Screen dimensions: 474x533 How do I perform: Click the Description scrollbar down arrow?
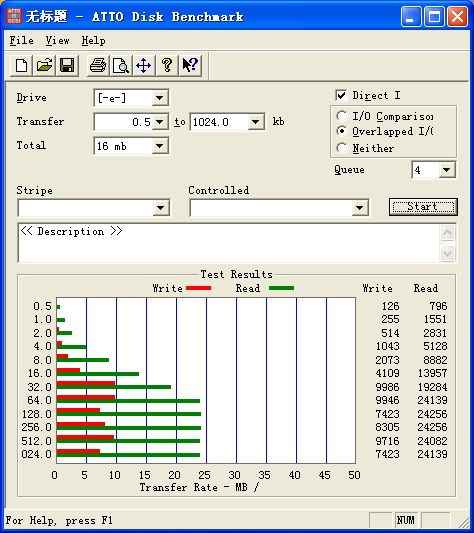[x=447, y=253]
